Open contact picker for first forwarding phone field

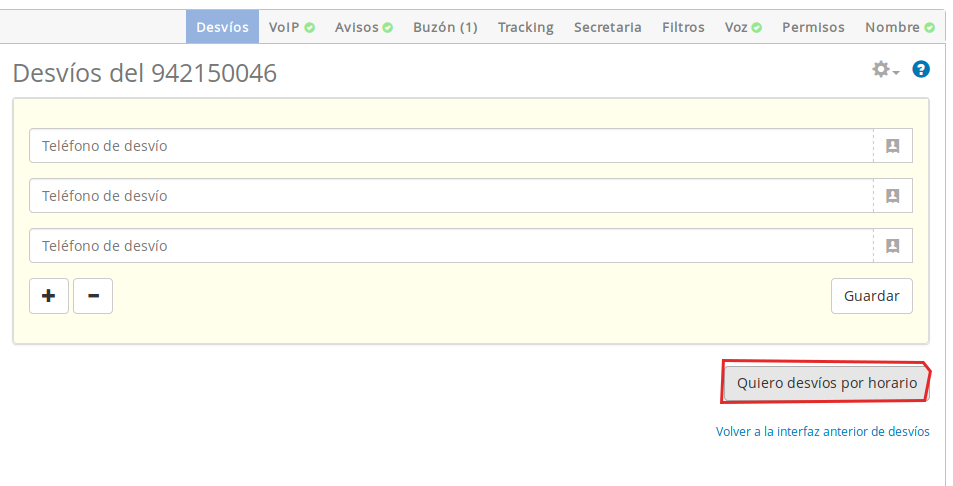pos(892,146)
